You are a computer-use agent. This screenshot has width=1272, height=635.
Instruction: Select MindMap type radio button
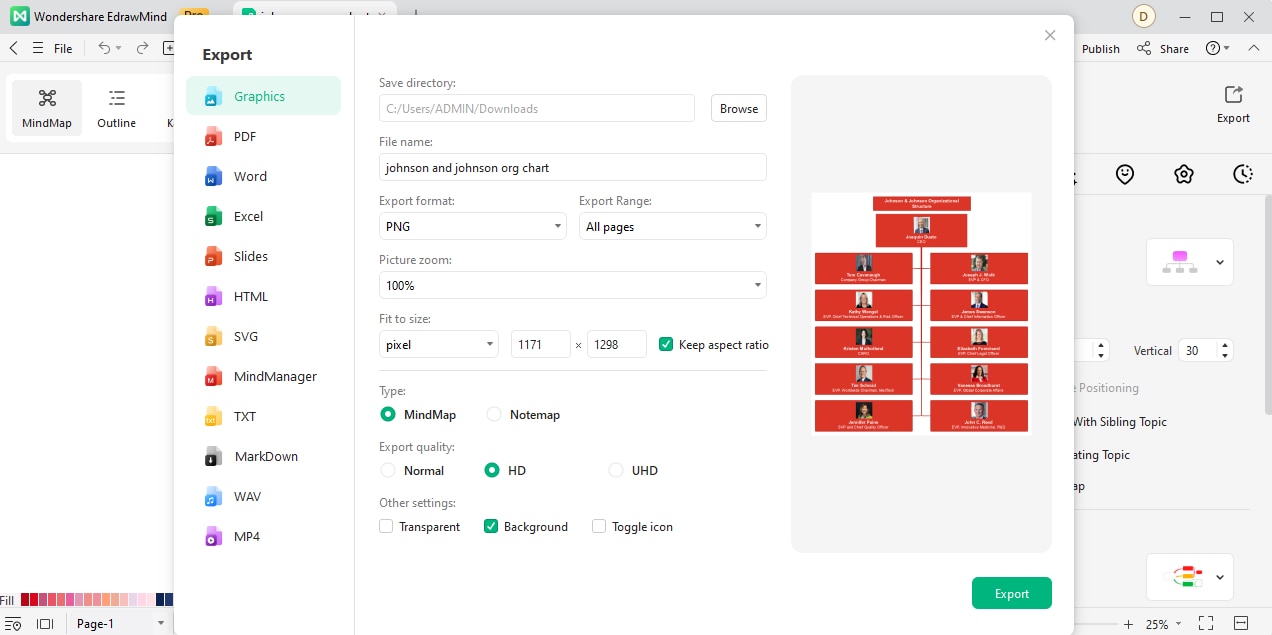pyautogui.click(x=388, y=414)
